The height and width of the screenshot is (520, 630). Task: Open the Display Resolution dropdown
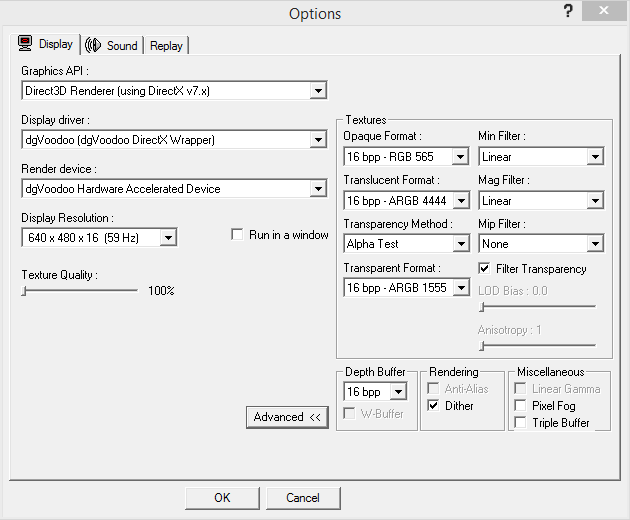[168, 238]
